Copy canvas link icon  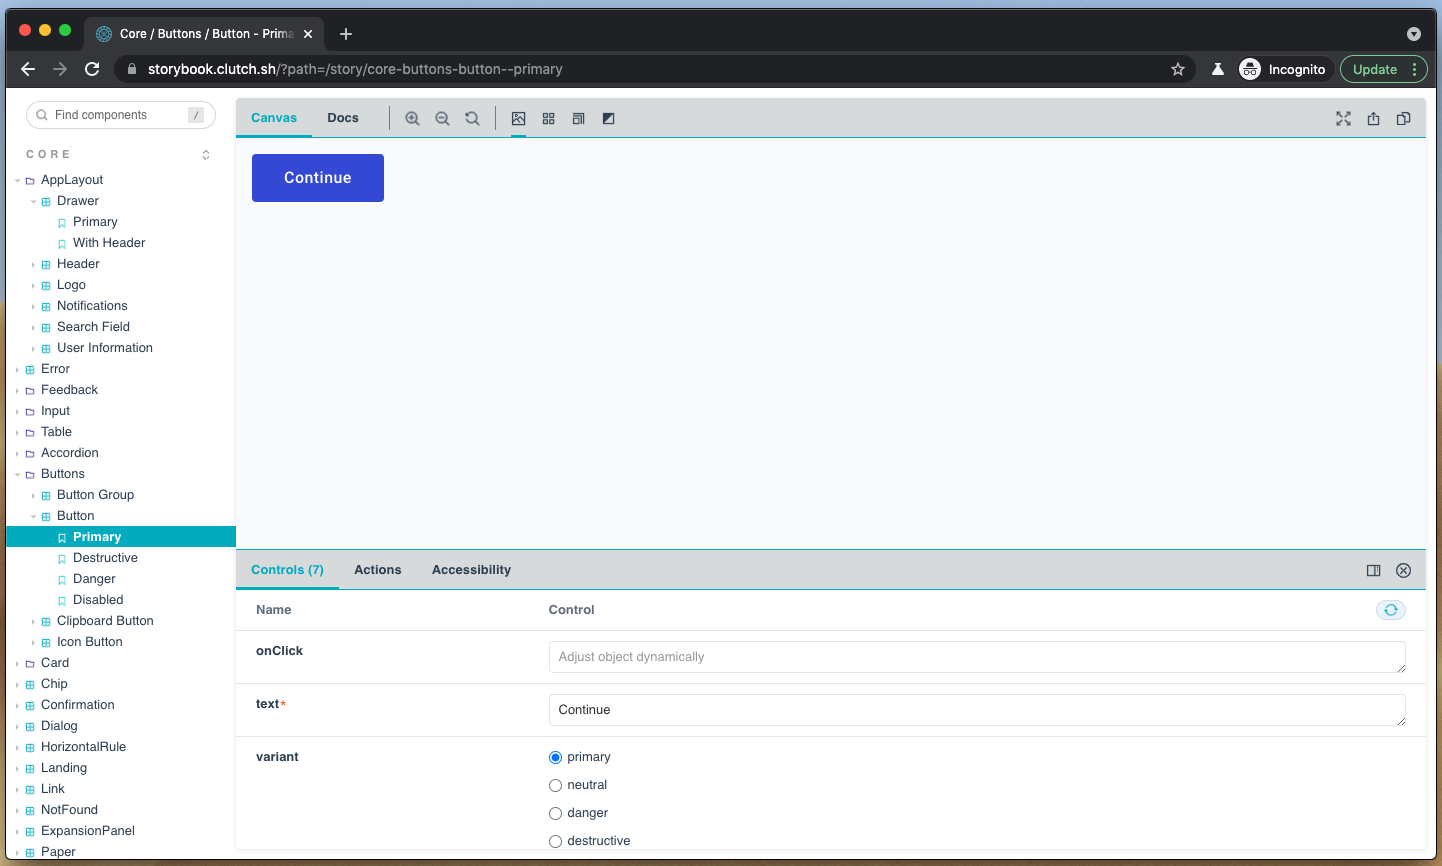[x=1403, y=118]
